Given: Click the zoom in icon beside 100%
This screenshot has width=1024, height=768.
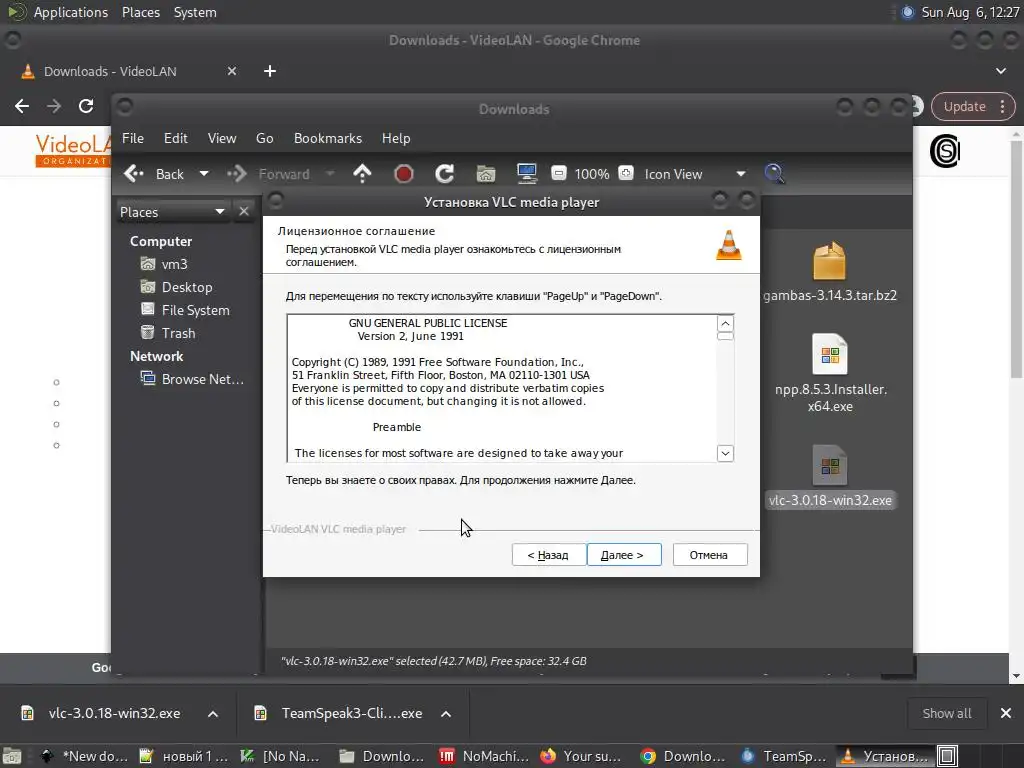Looking at the screenshot, I should coord(626,173).
